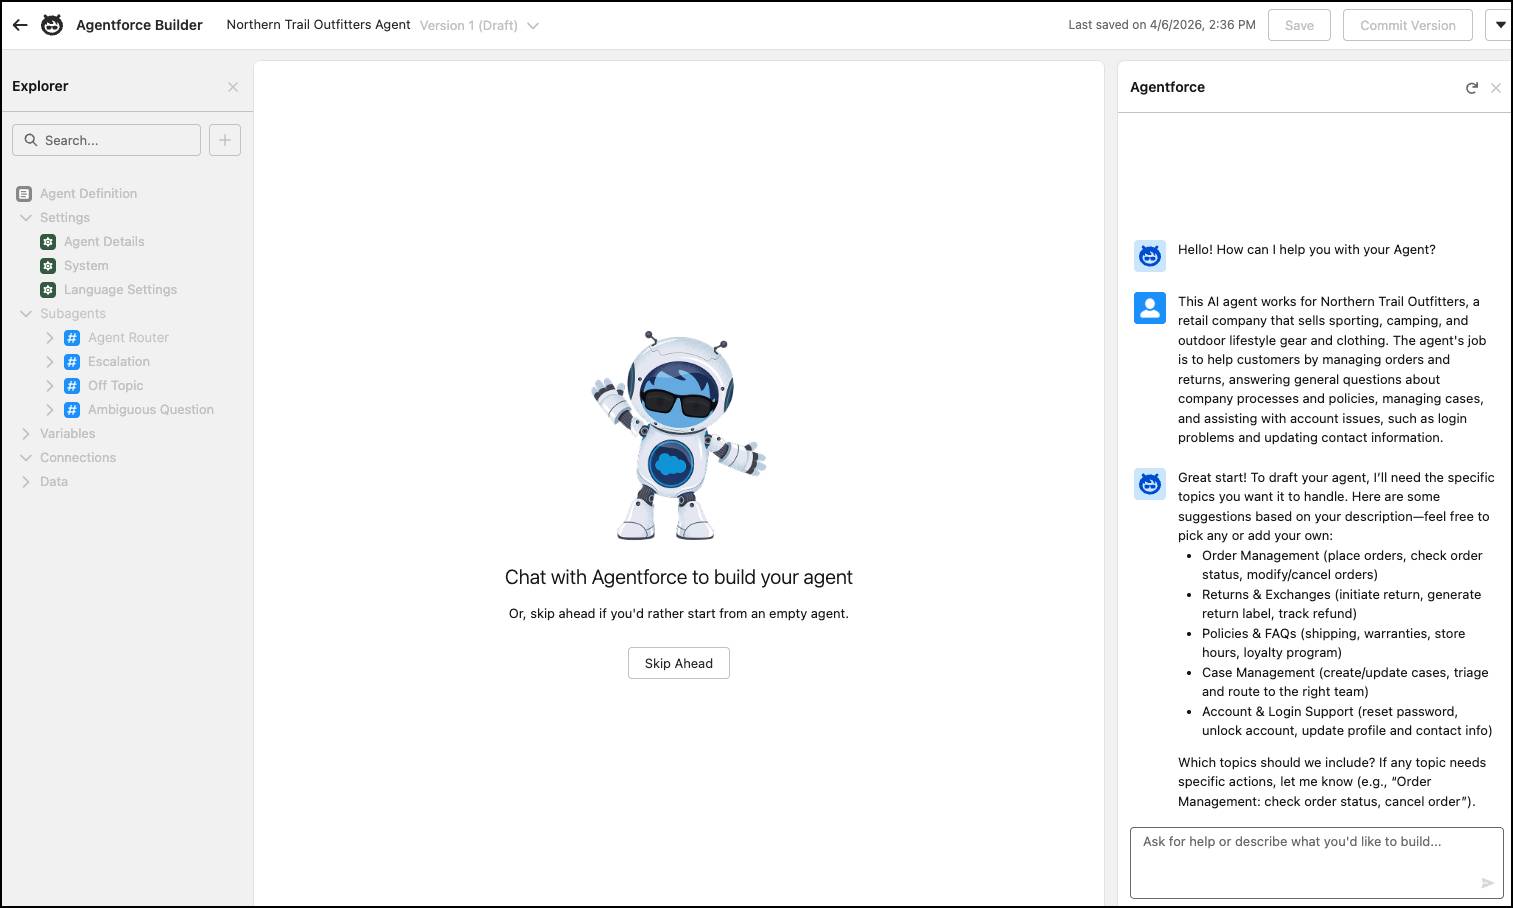Click the Agentforce chat message box

pyautogui.click(x=1316, y=862)
